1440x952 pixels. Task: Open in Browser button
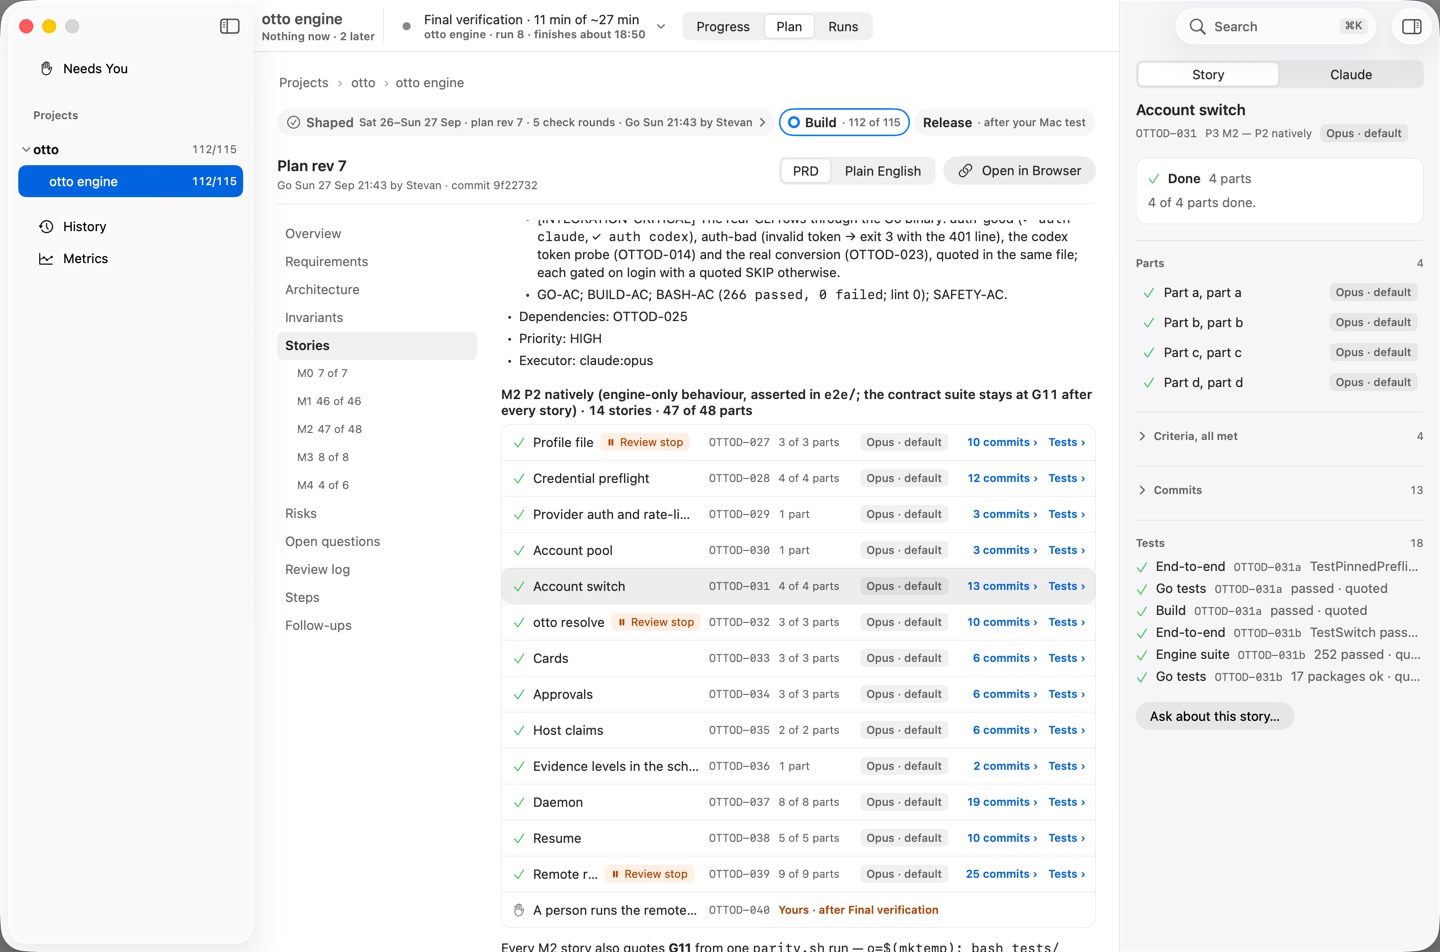click(1020, 171)
